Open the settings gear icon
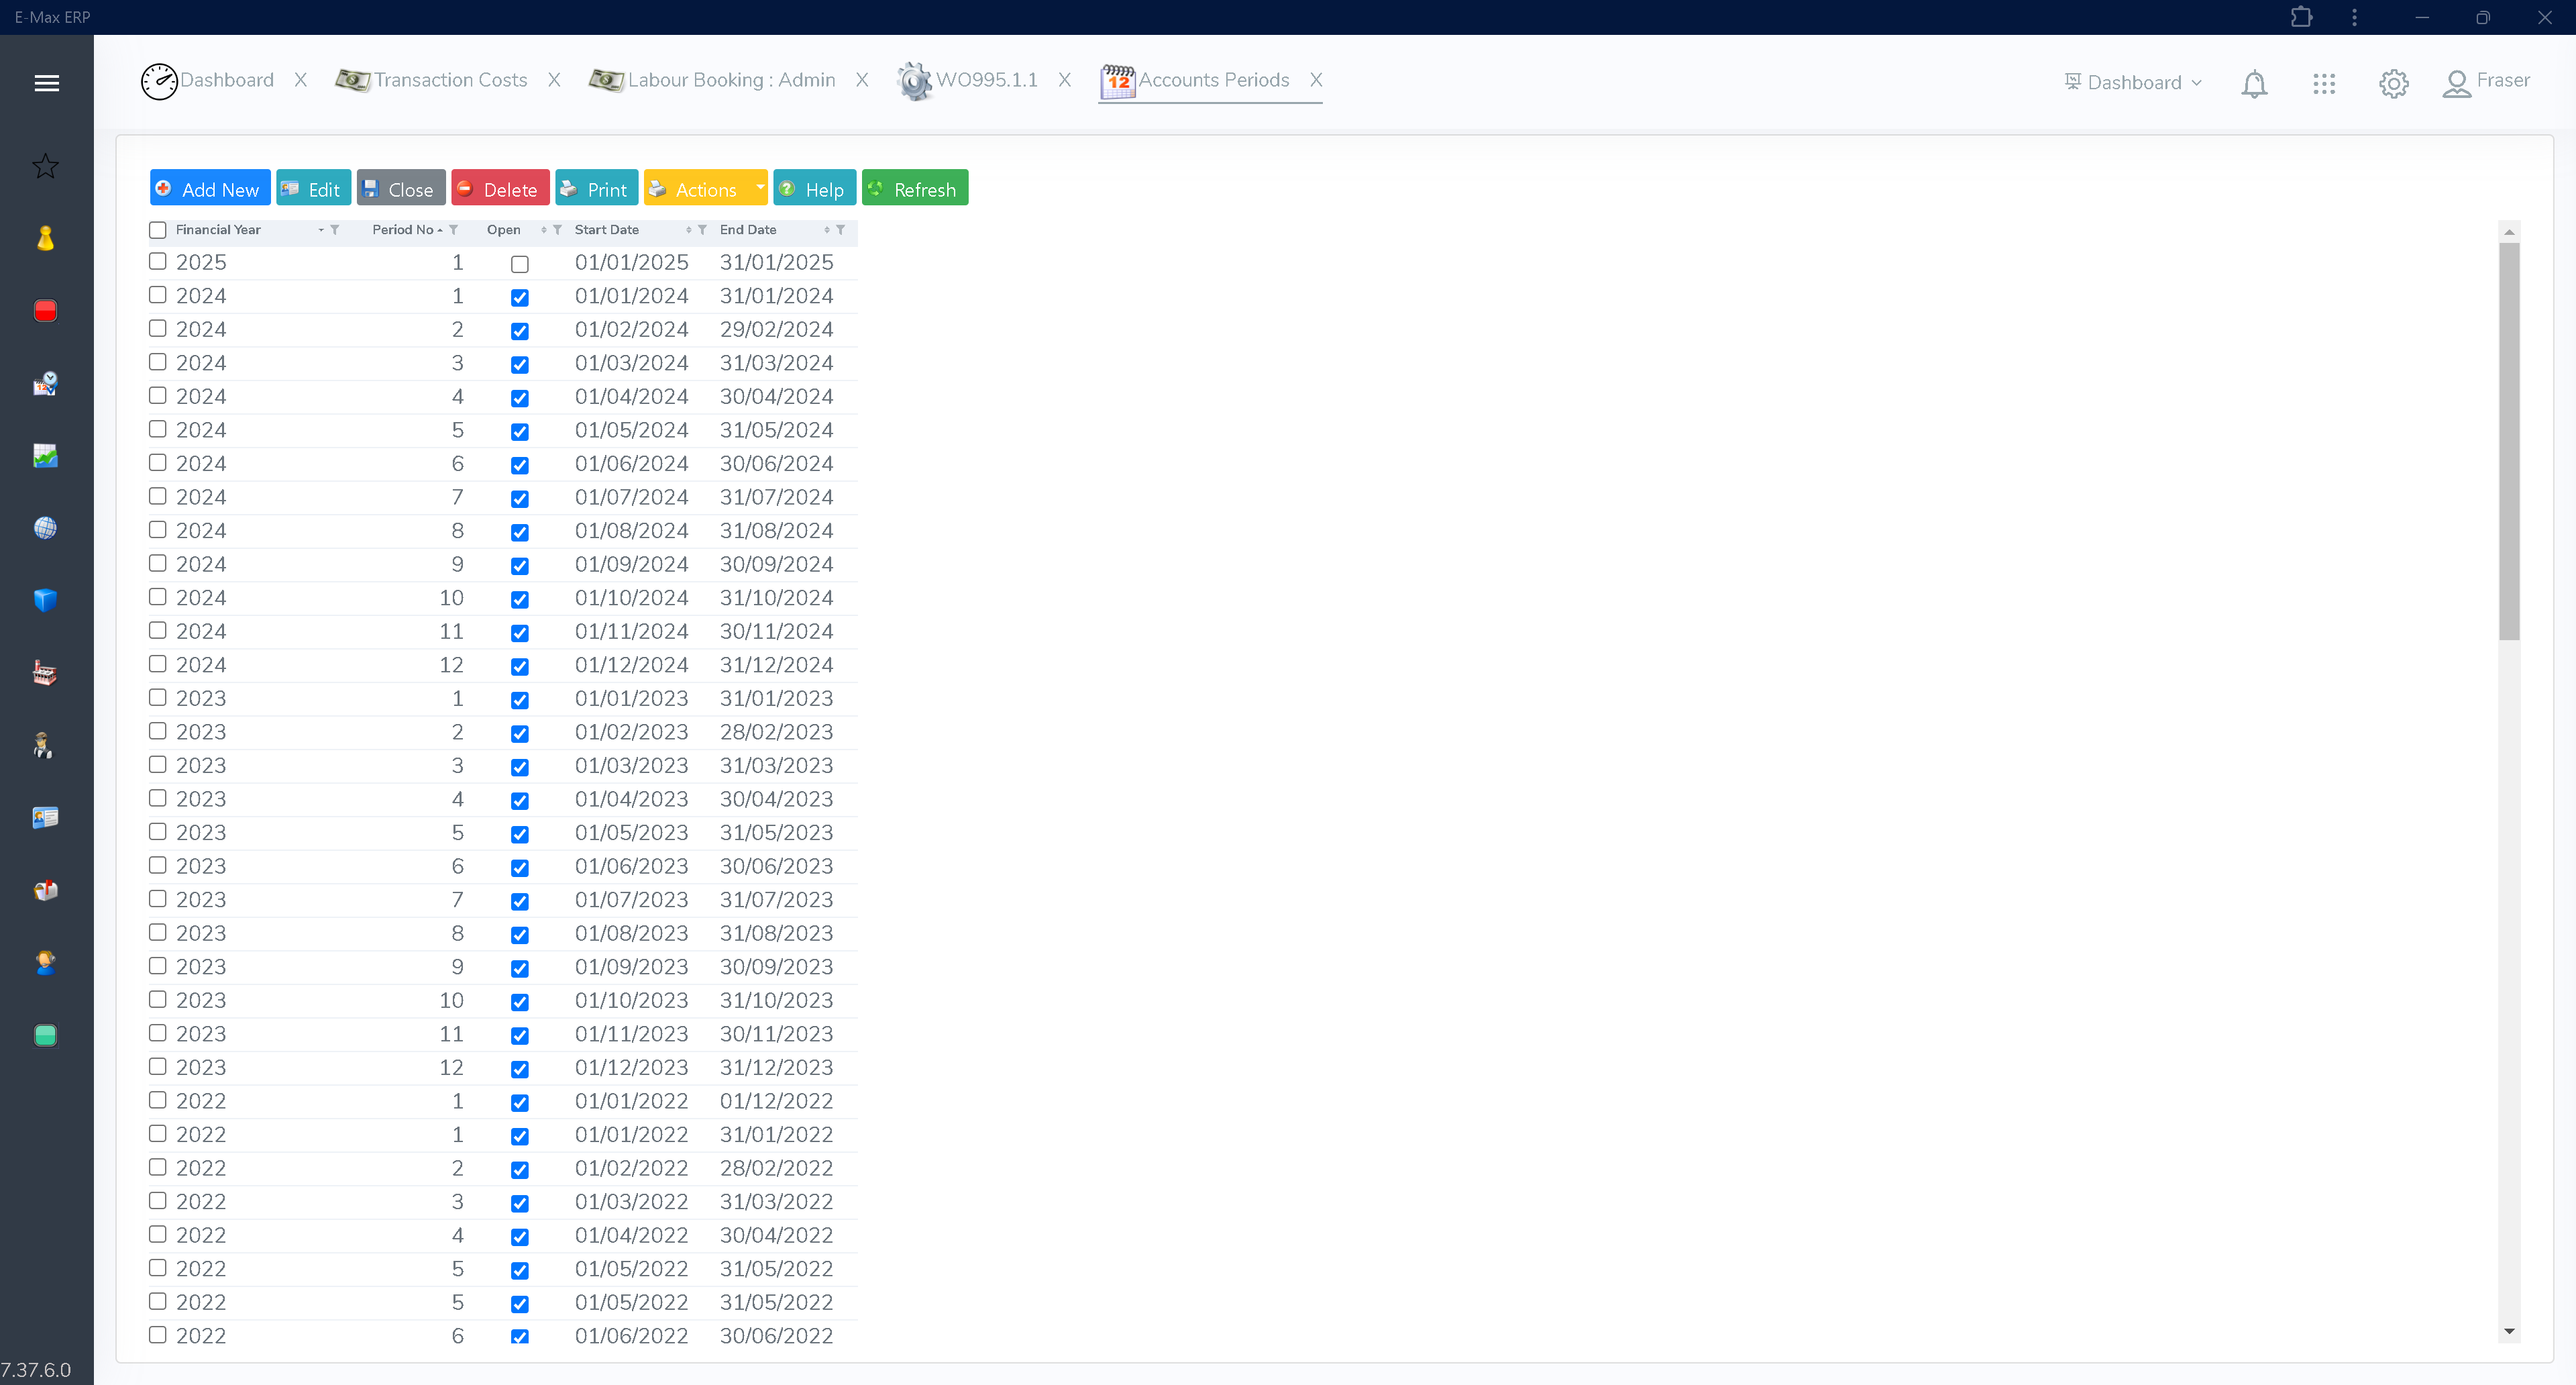Screen dimensions: 2576x1385 2393,84
